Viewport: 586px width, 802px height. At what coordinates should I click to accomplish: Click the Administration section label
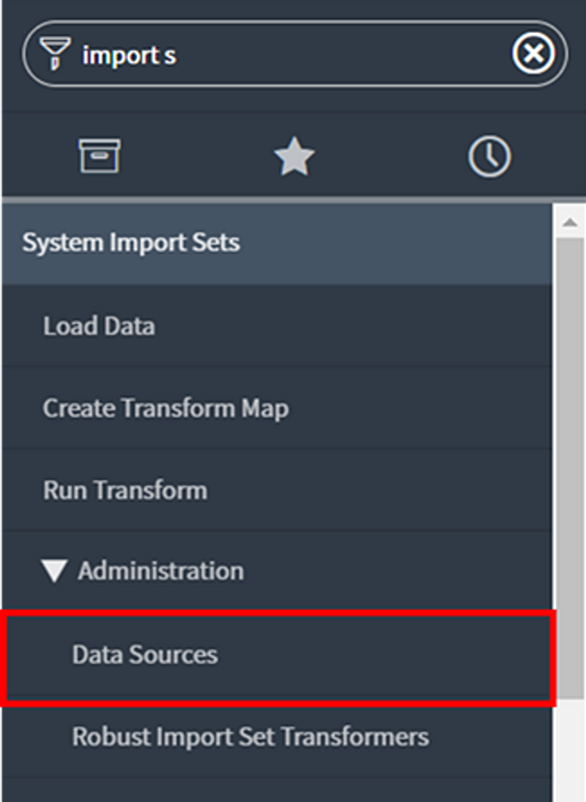click(161, 571)
